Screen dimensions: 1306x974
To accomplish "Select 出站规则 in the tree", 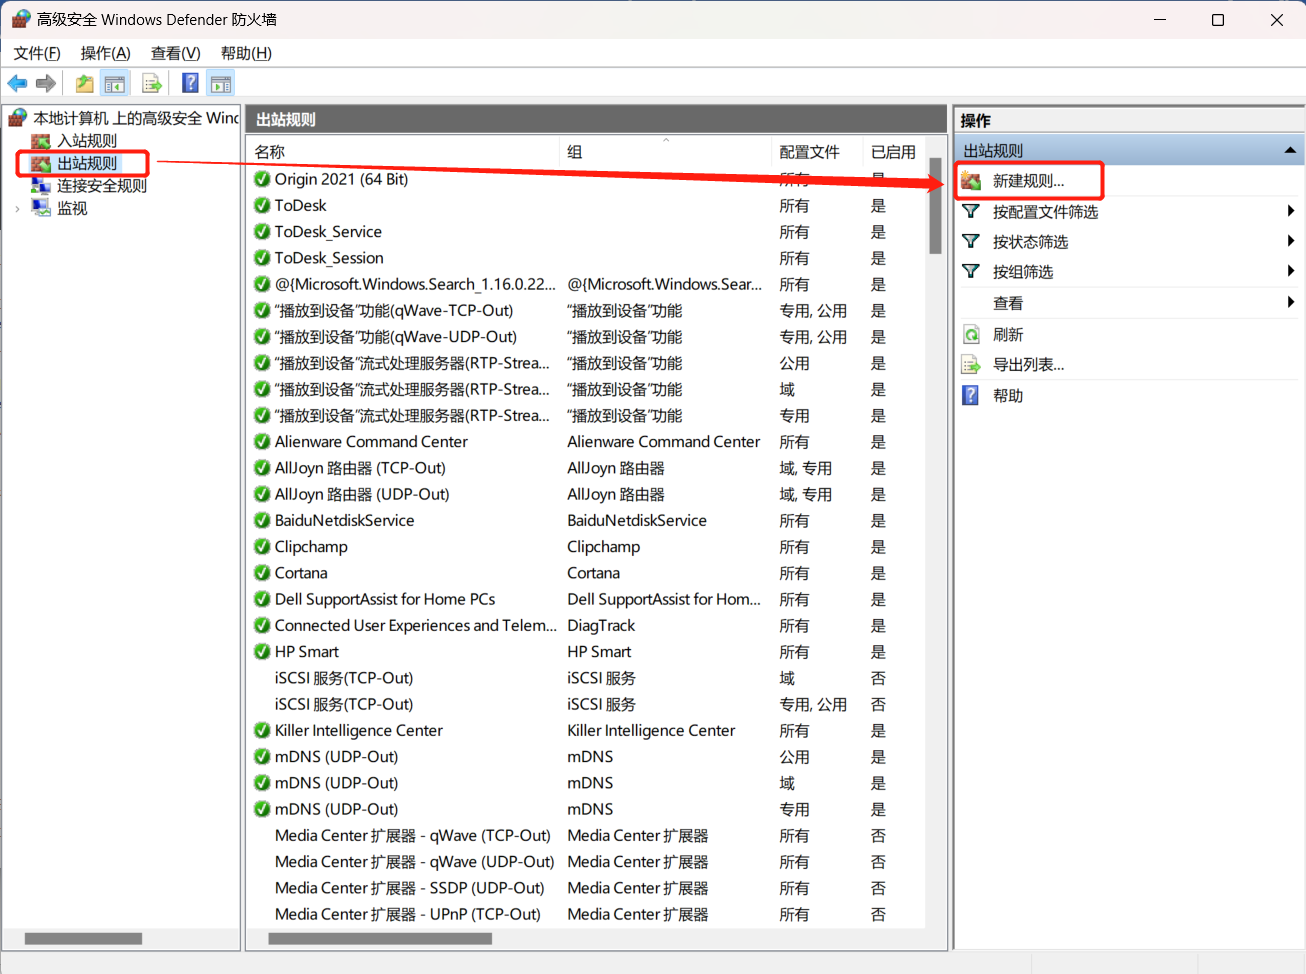I will (87, 163).
